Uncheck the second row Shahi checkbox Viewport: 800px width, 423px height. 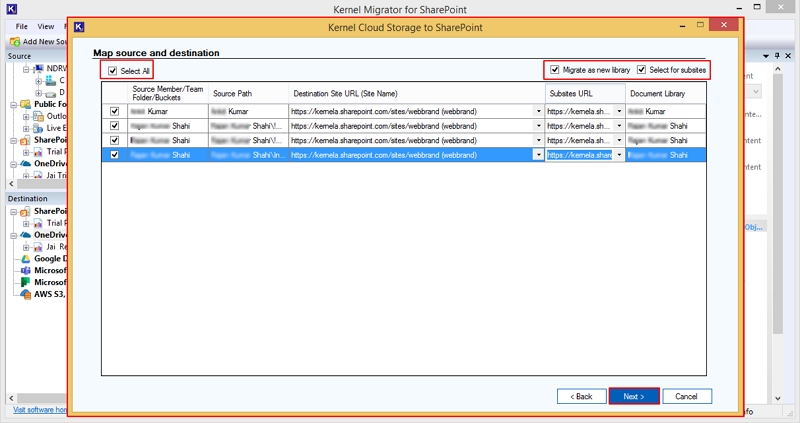click(x=114, y=126)
